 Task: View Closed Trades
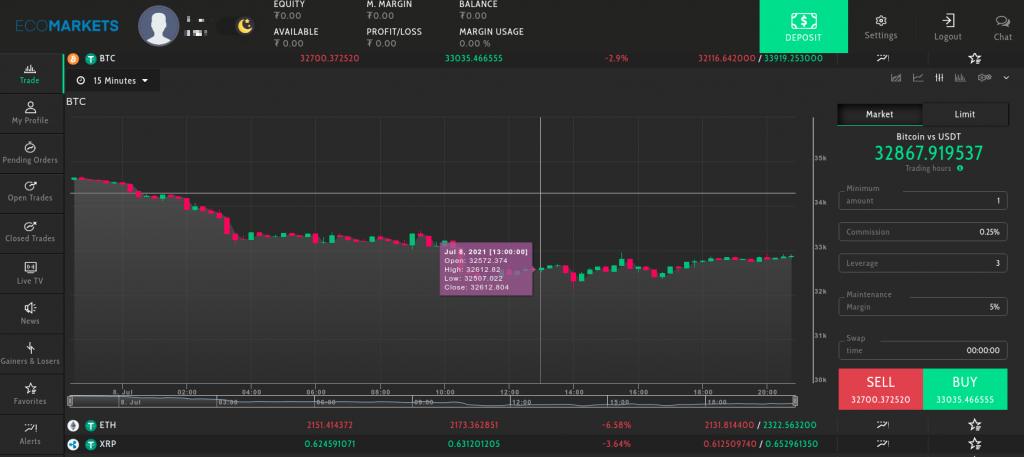point(29,232)
